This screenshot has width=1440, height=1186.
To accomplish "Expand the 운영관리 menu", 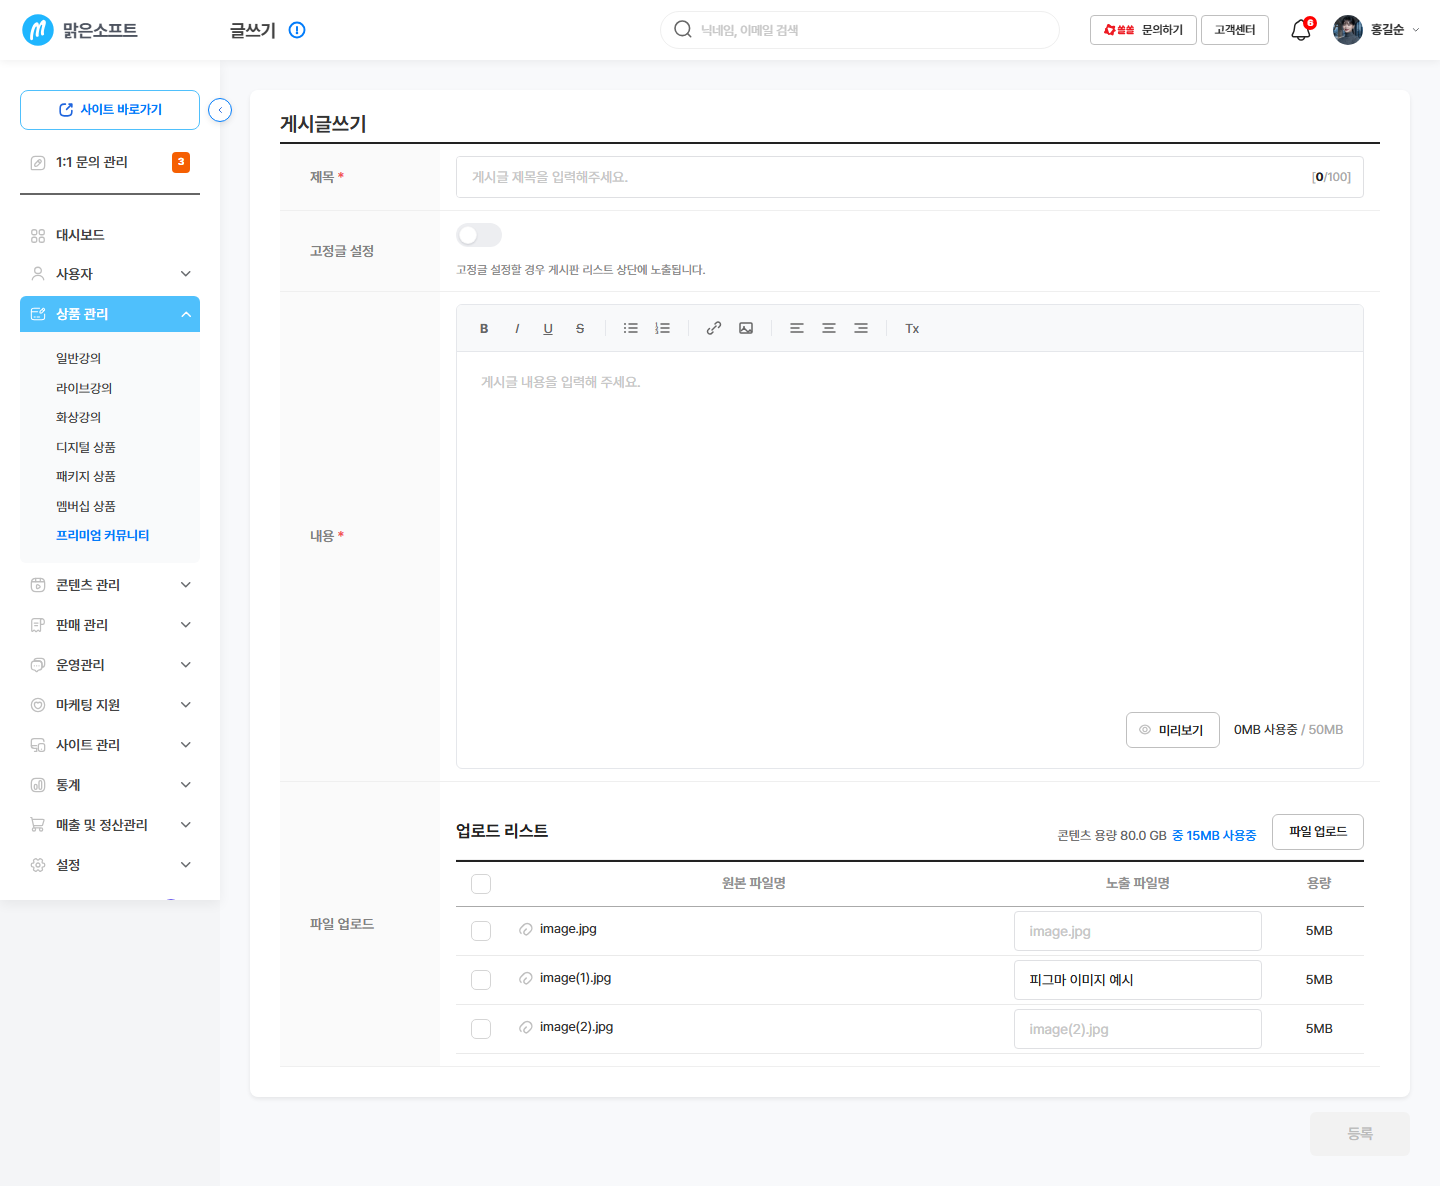I will (x=110, y=665).
